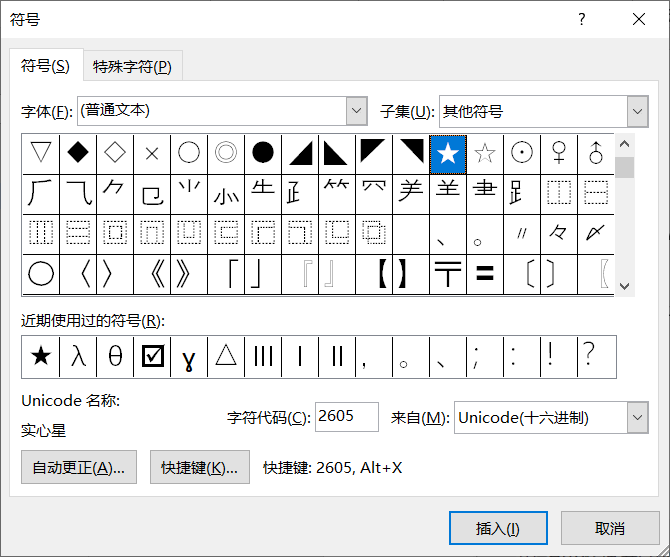The height and width of the screenshot is (557, 670).
Task: Switch to the 特殊字符(P) tab
Action: (132, 67)
